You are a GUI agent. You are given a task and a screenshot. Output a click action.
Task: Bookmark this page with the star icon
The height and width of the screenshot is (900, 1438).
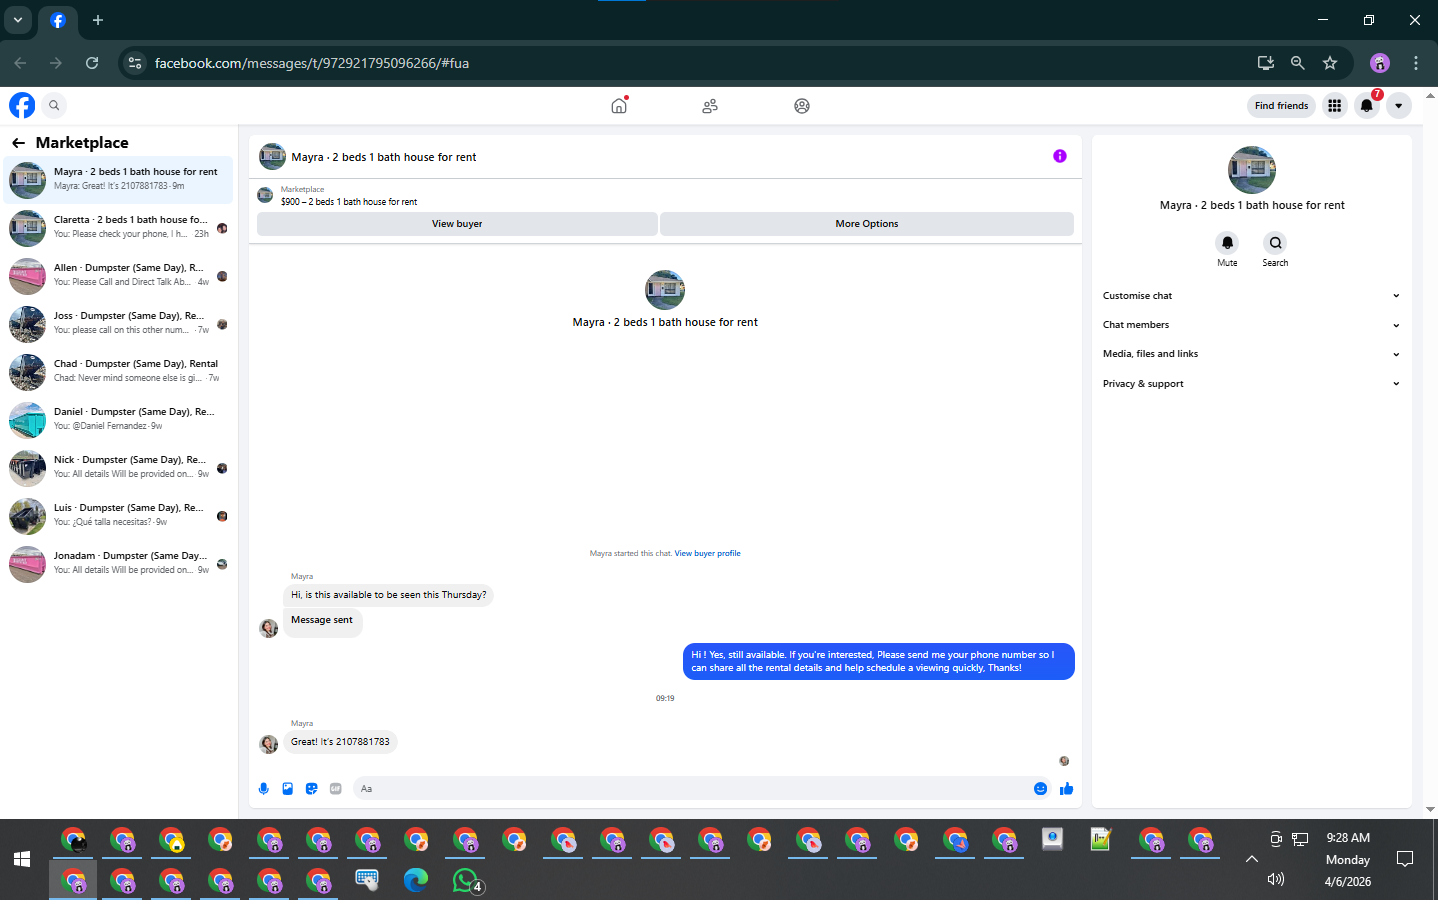coord(1330,63)
